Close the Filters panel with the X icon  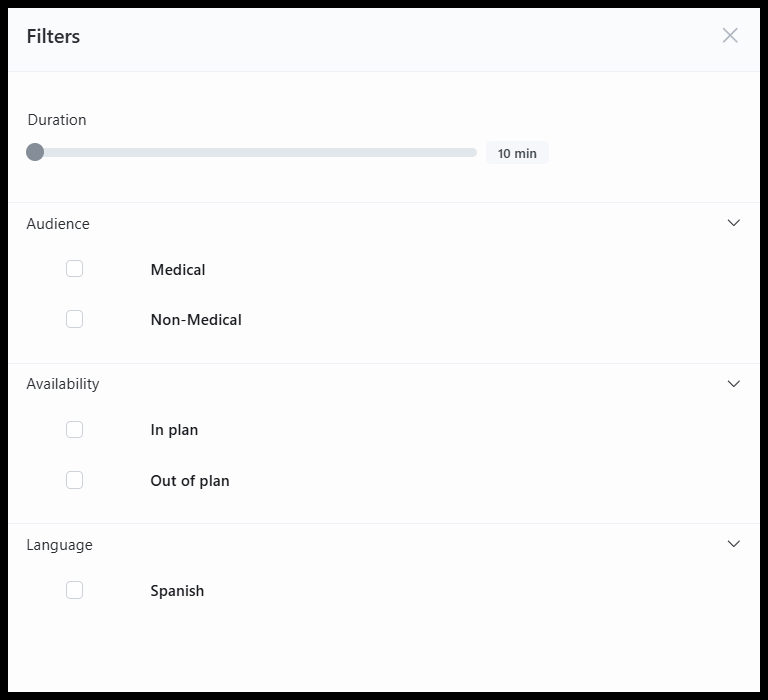click(730, 35)
